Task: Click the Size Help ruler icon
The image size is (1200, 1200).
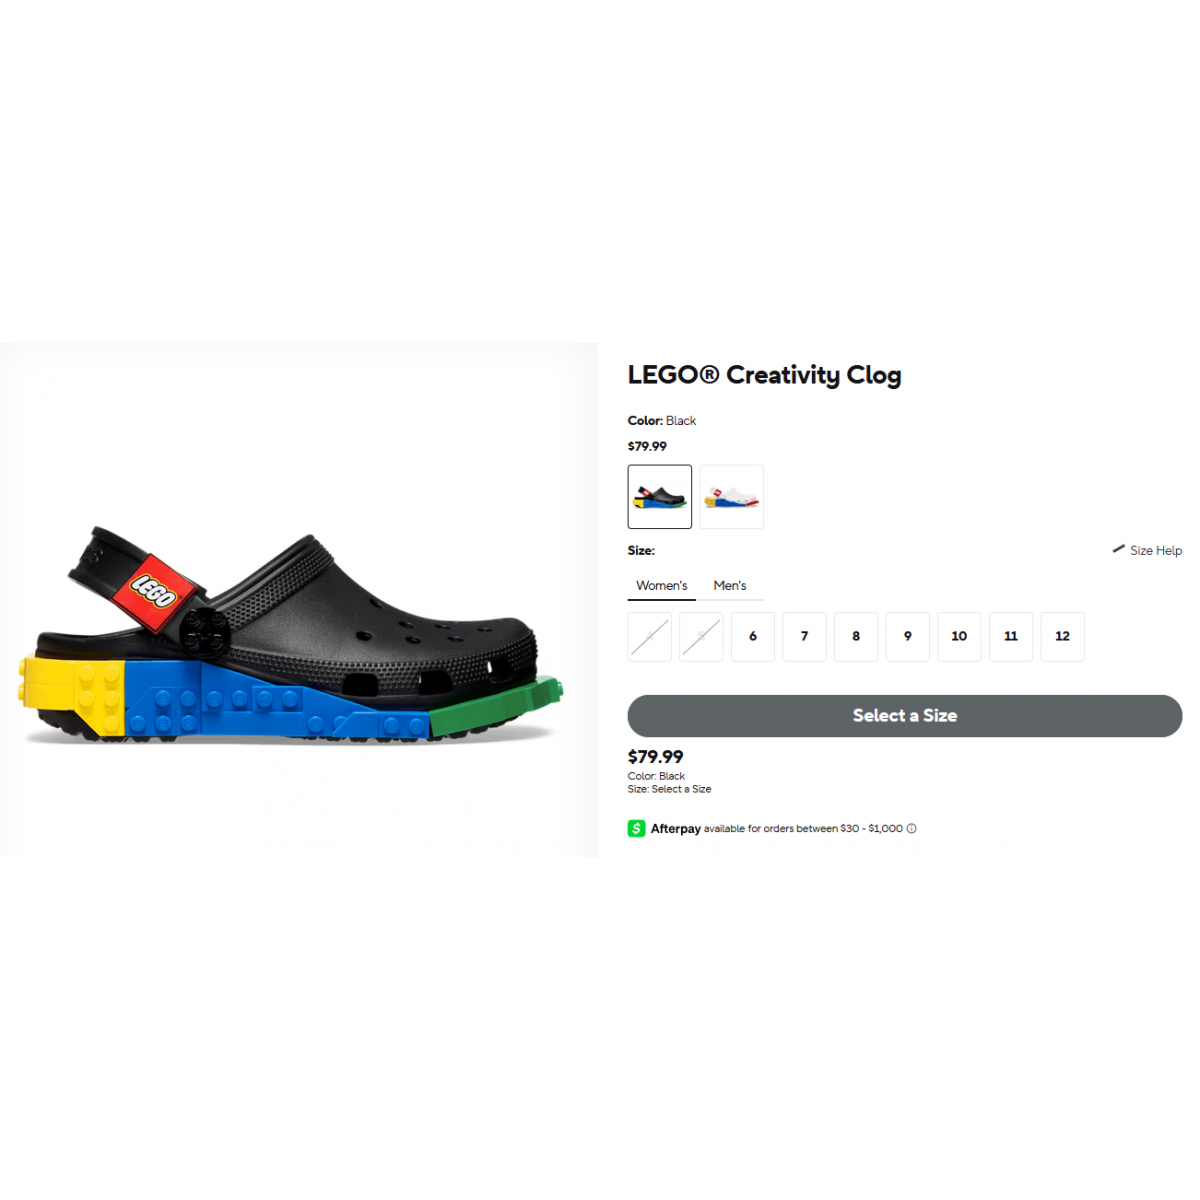Action: pyautogui.click(x=1118, y=549)
